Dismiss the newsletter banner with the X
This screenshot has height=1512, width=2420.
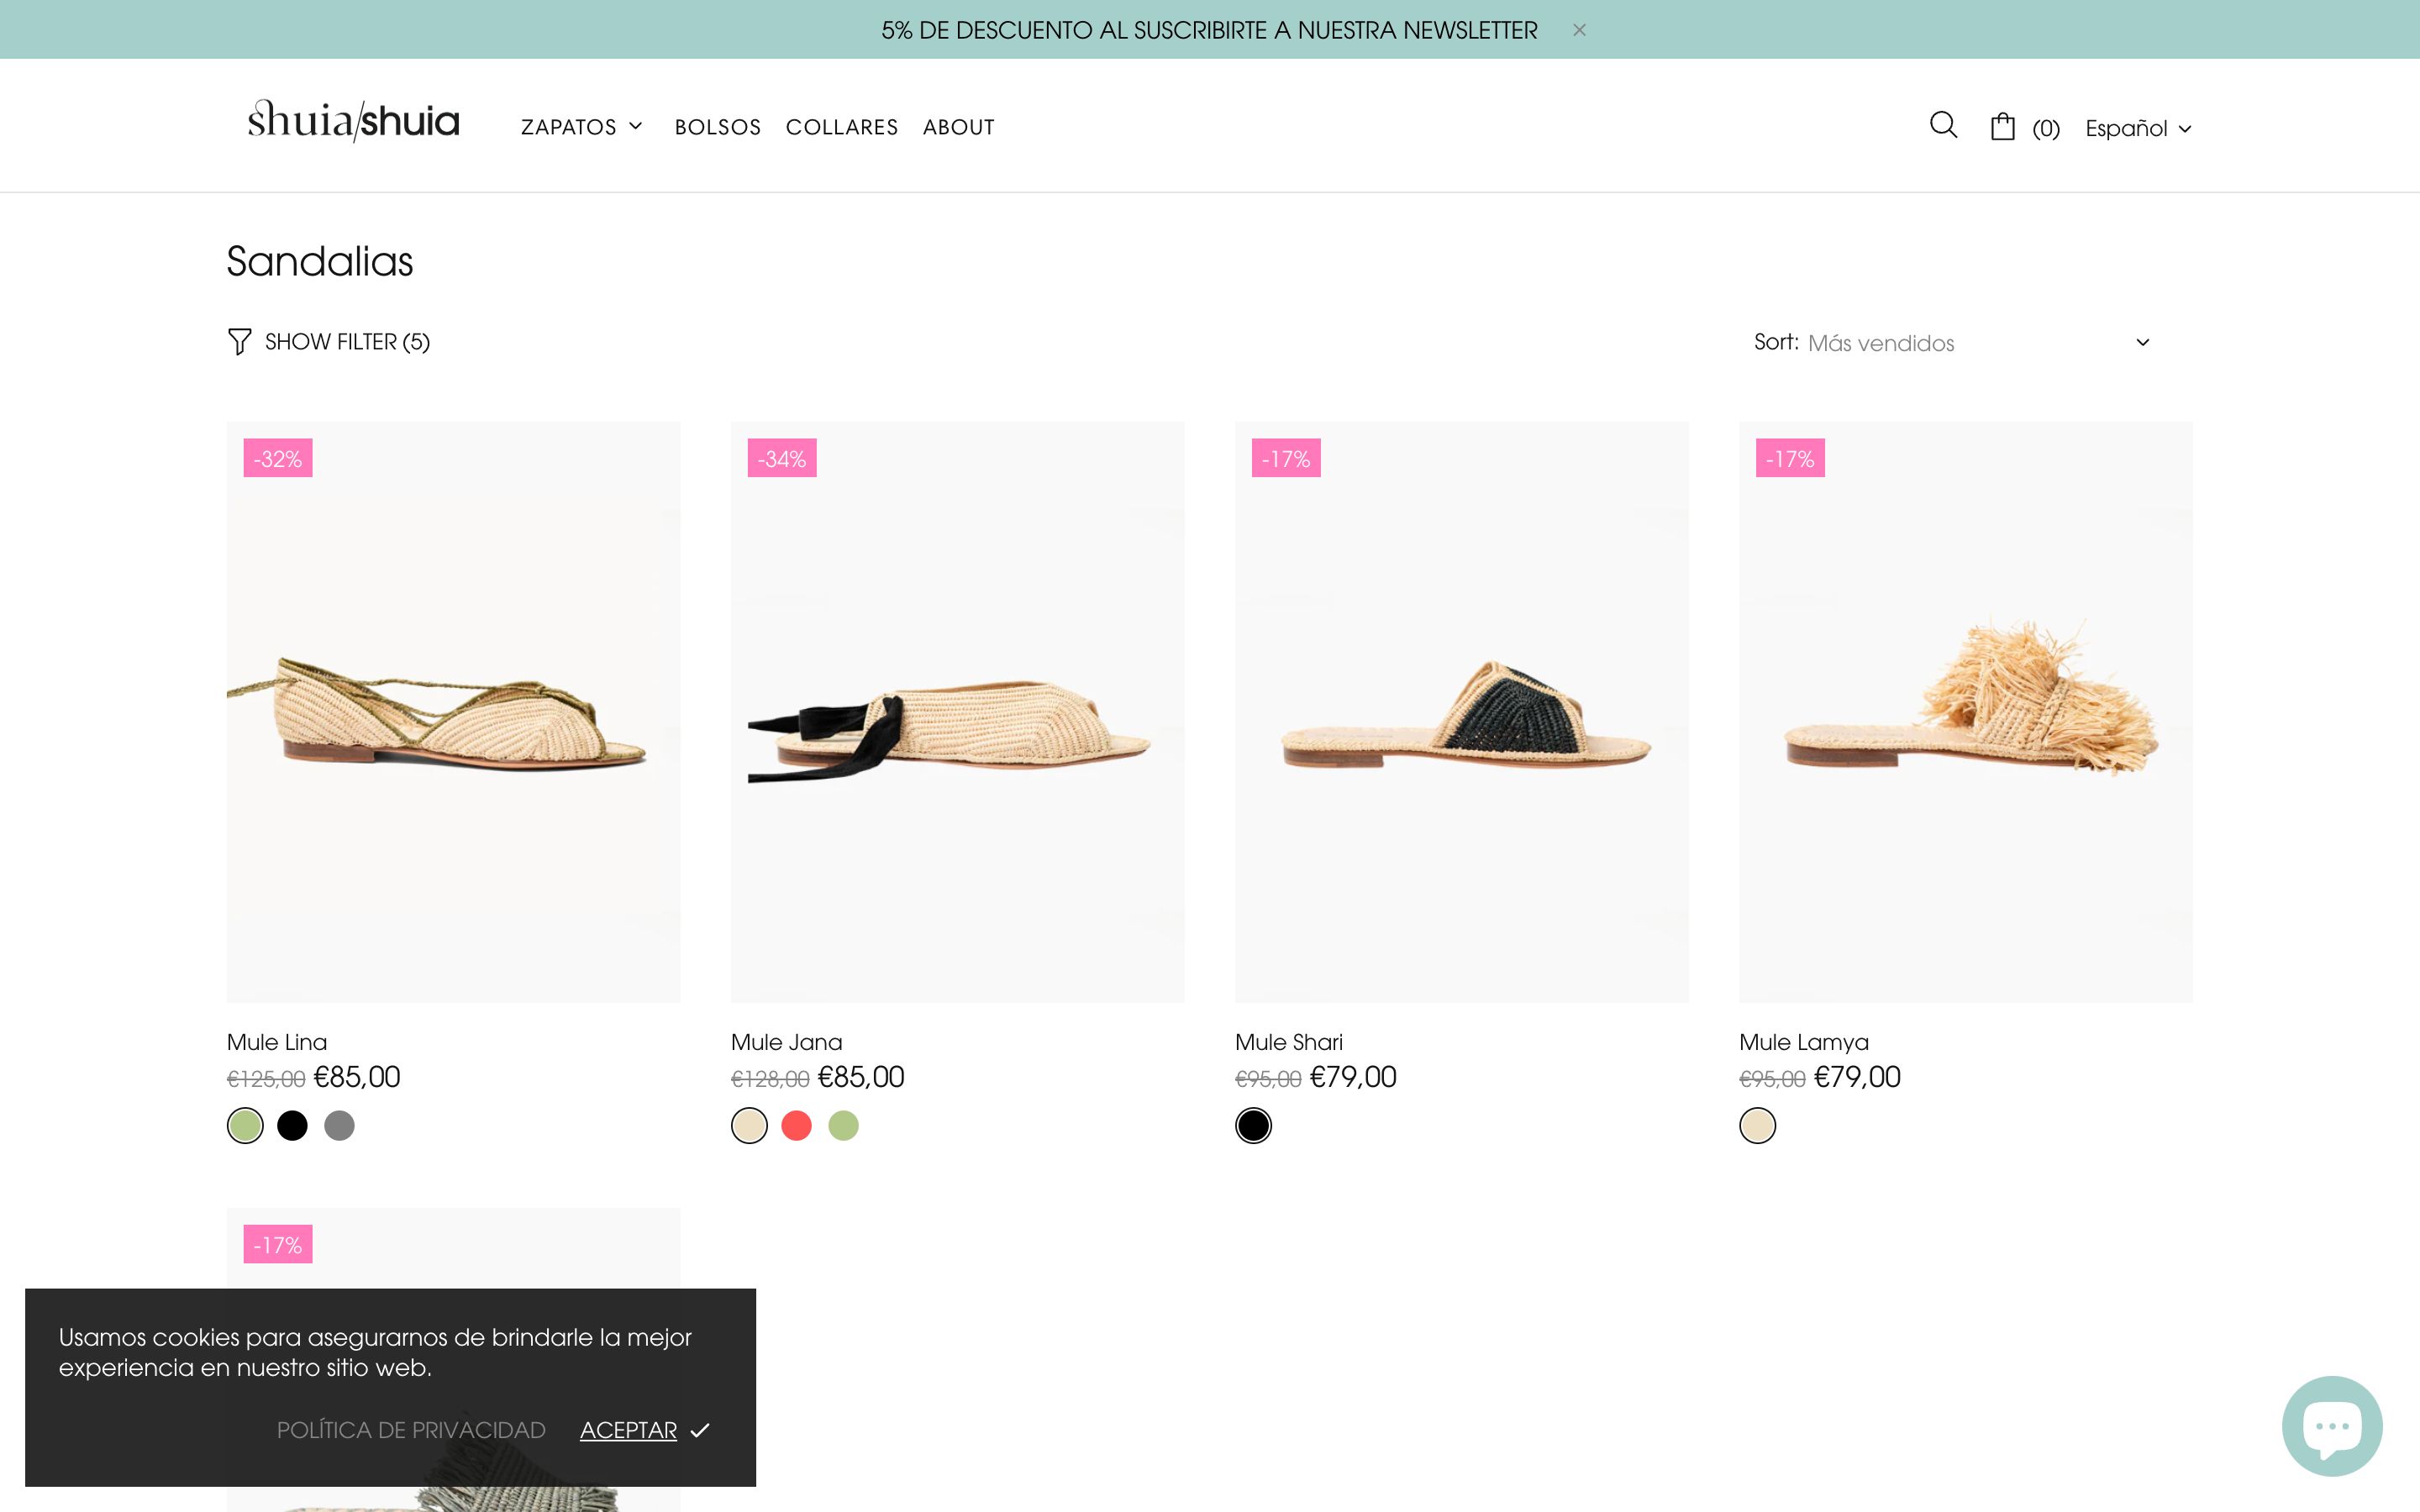(1579, 30)
